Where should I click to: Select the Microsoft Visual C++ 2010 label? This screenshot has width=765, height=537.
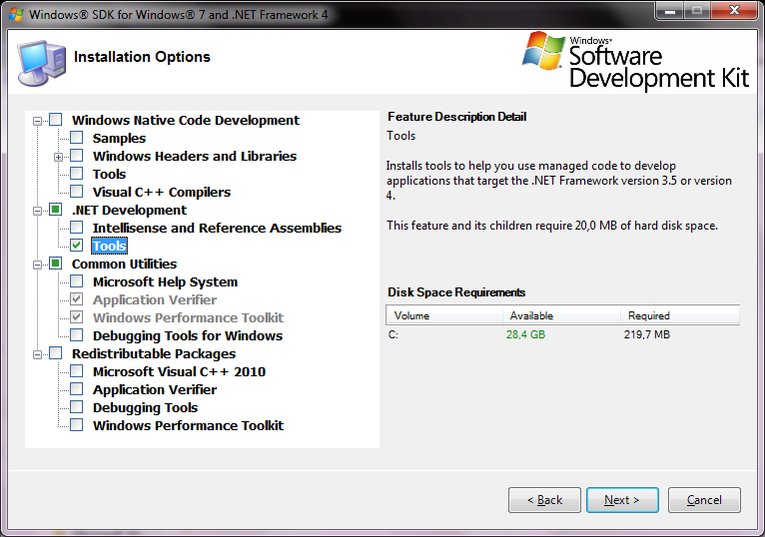(x=179, y=372)
